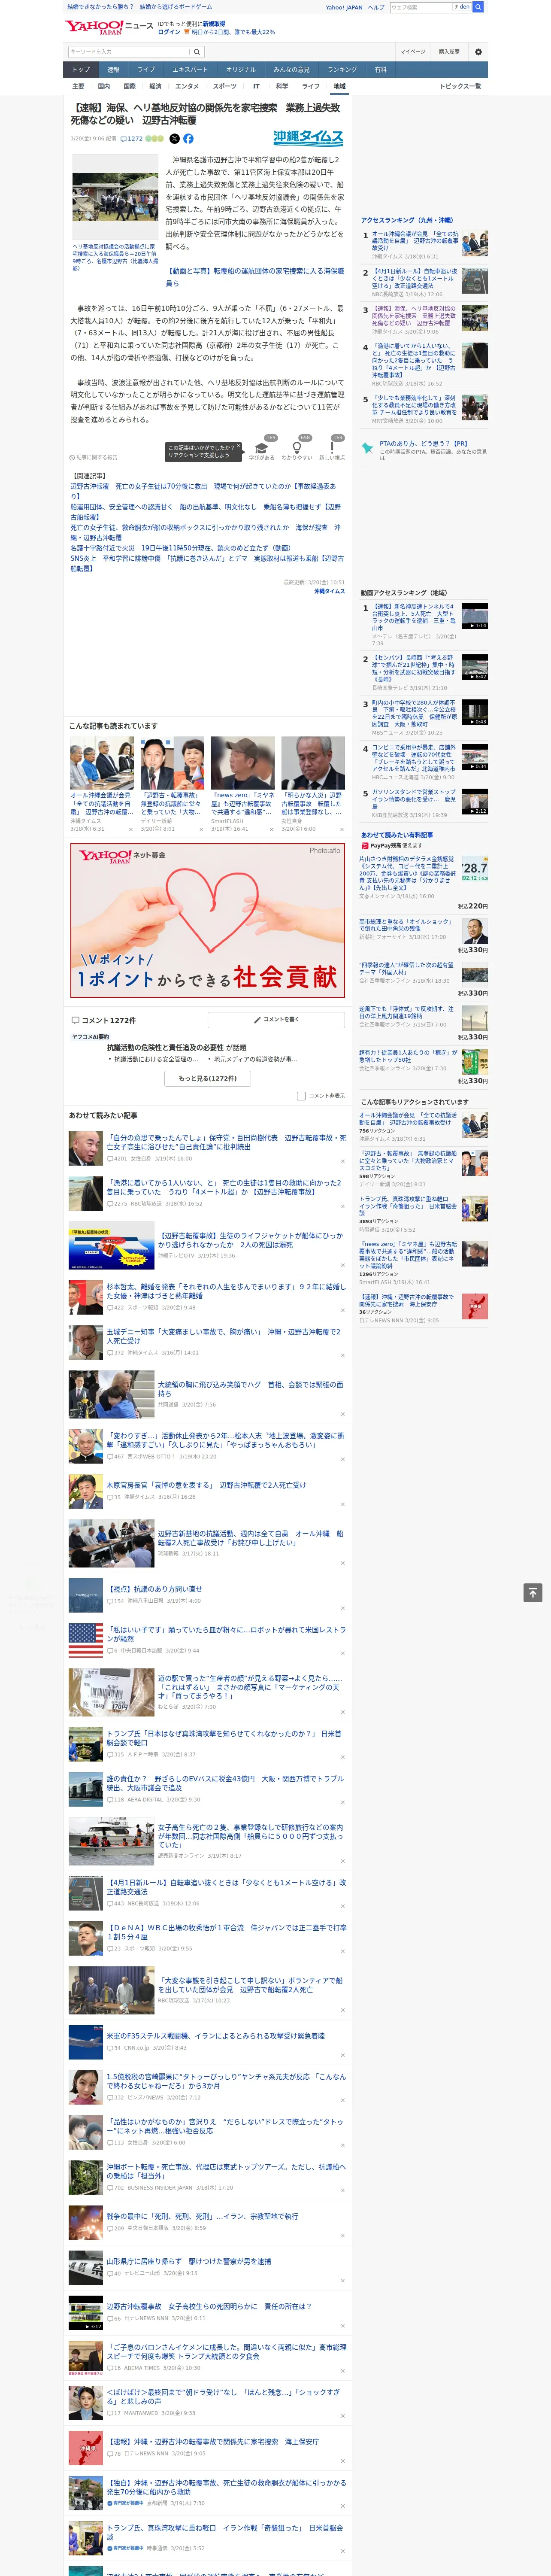Open the 道の駅で買った article
Viewport: 551px width, 2576px height.
click(250, 1687)
